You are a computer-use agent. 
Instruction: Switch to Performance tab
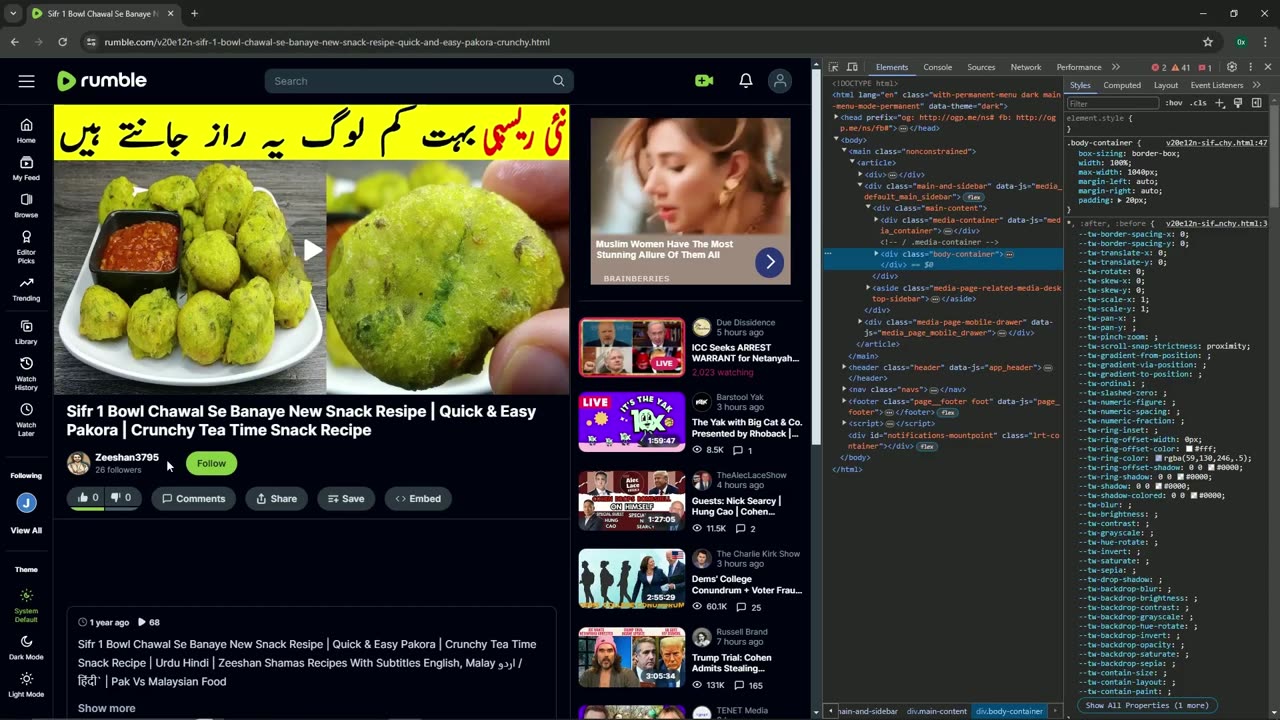(x=1079, y=67)
